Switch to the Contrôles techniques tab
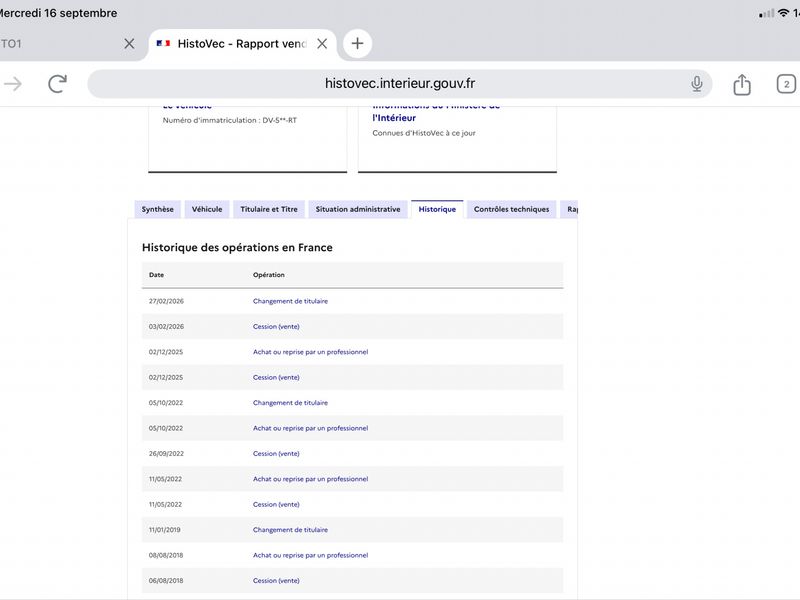This screenshot has height=600, width=800. click(511, 209)
